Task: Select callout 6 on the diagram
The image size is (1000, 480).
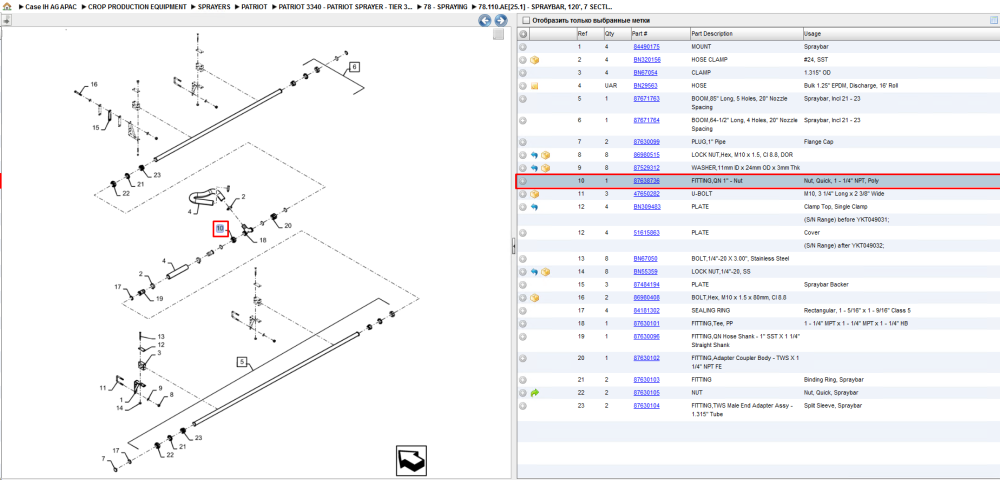Action: coord(355,66)
